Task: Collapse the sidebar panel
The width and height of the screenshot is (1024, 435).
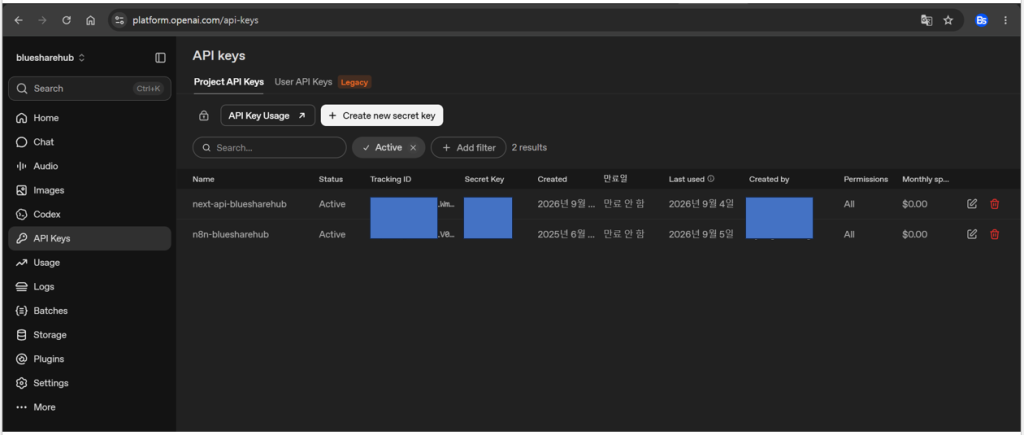Action: click(160, 57)
